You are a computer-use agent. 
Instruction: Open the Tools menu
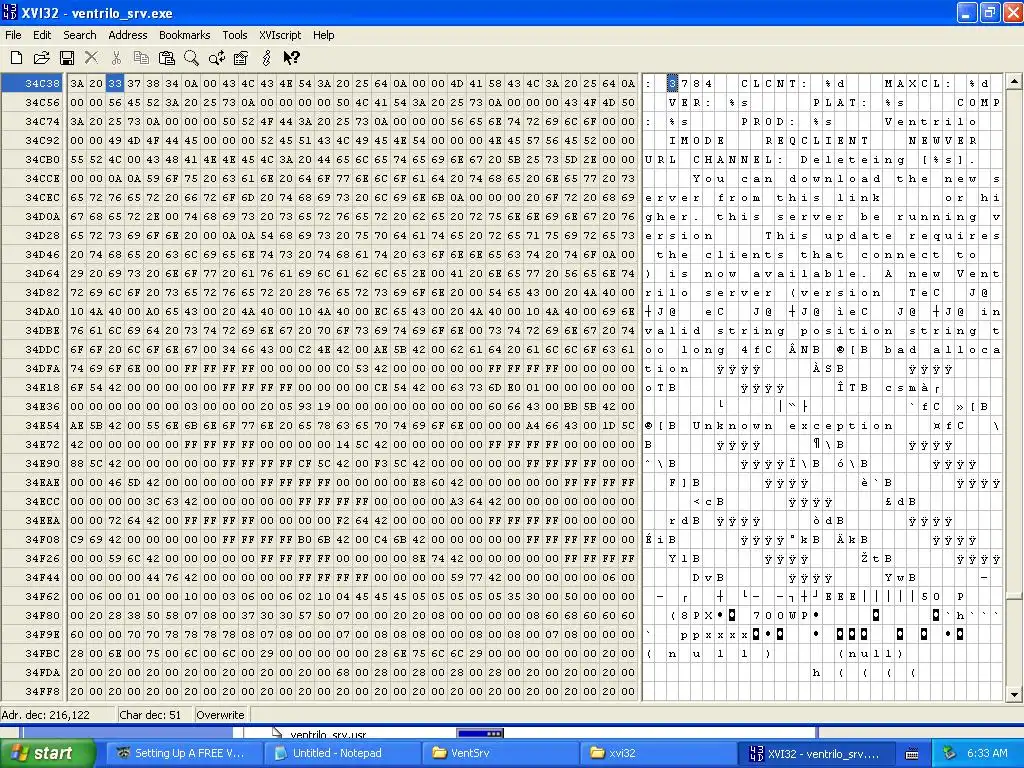234,35
